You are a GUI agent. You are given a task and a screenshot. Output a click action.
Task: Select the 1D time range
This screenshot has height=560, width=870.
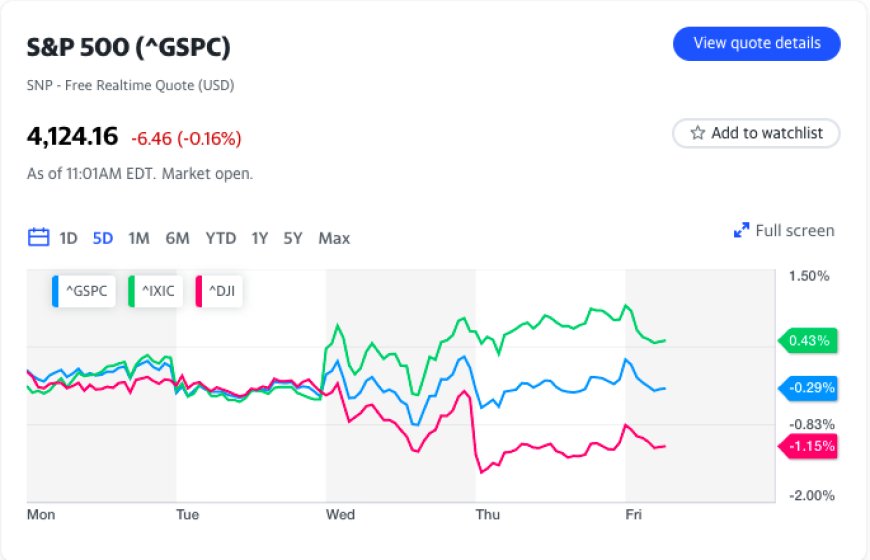(68, 238)
